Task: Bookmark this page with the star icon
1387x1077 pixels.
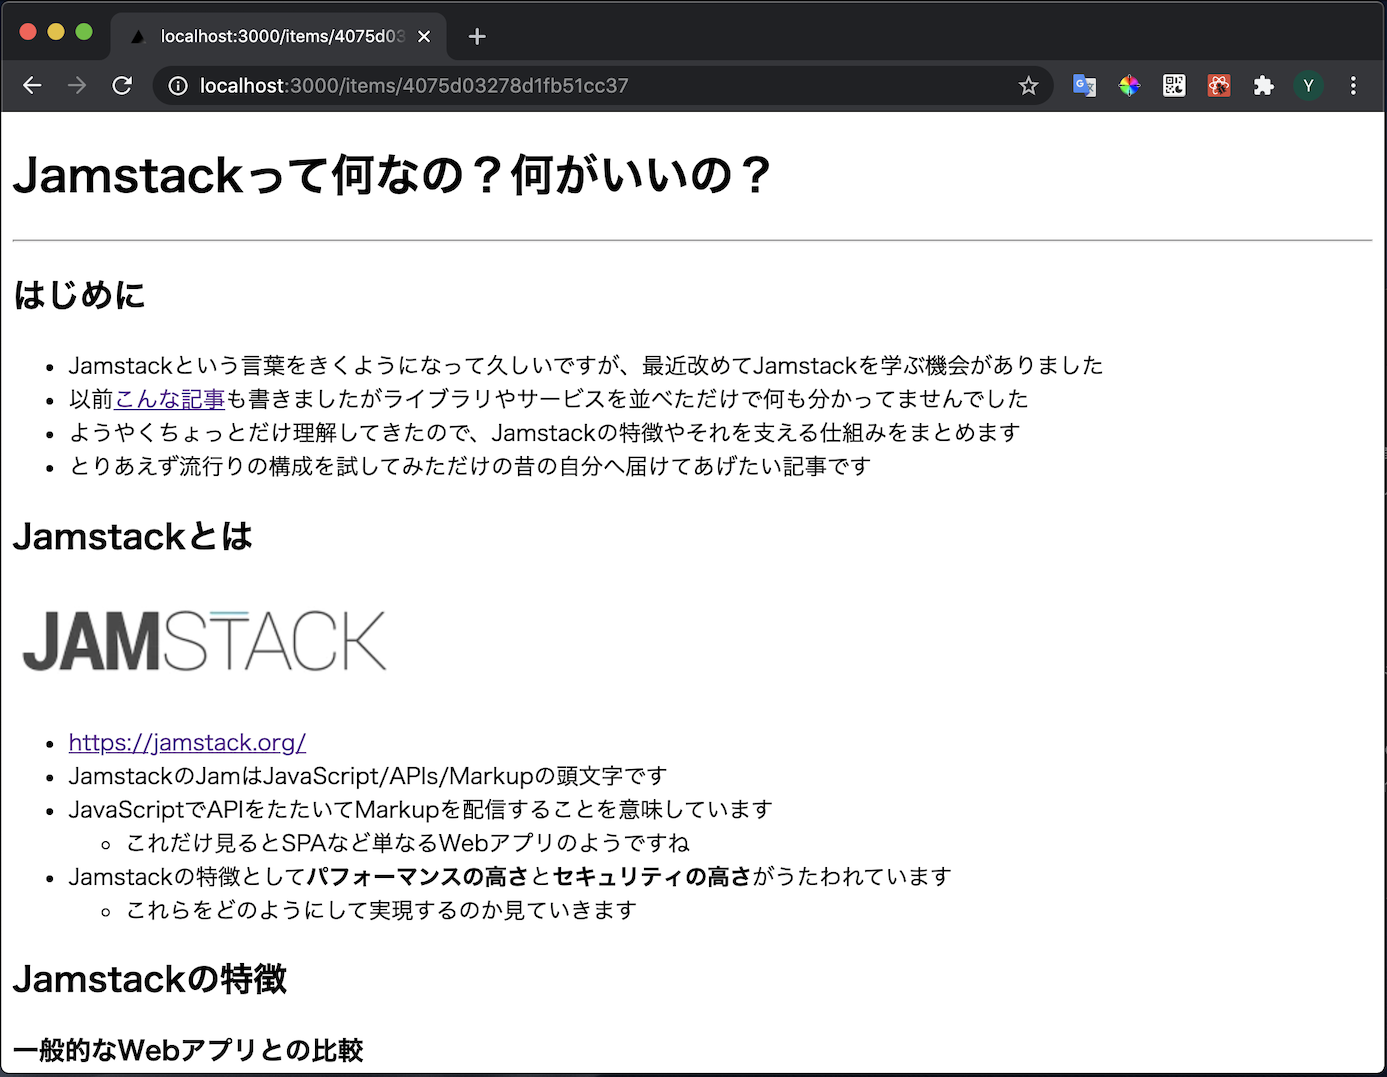Action: click(x=1028, y=86)
